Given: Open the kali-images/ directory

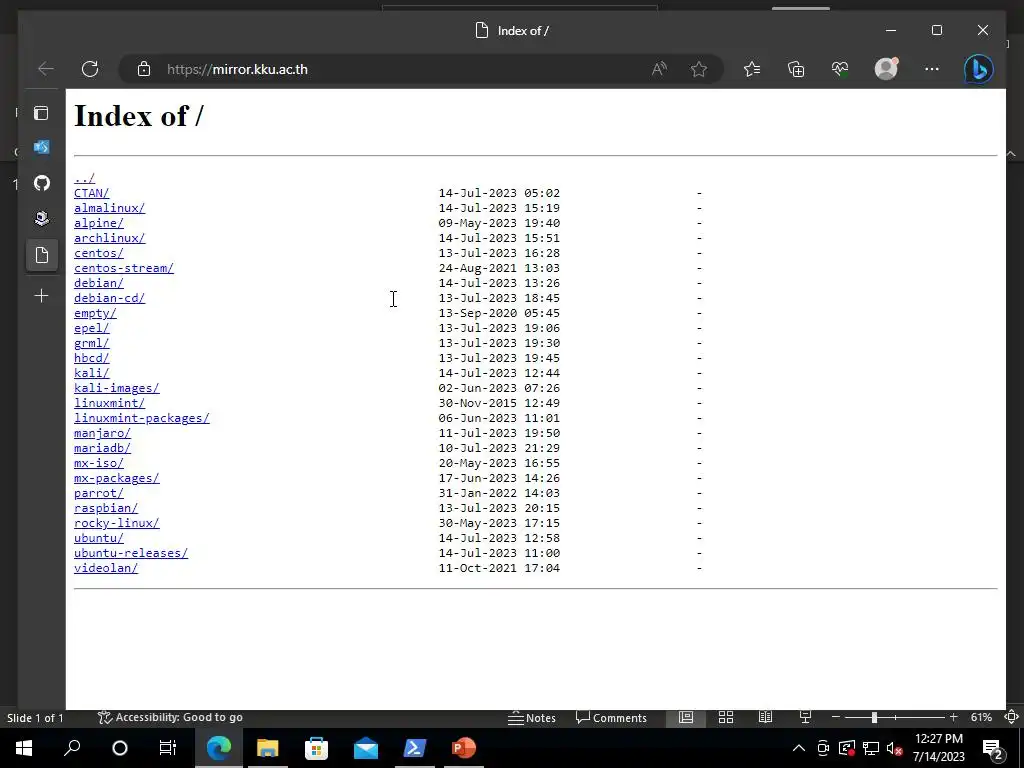Looking at the screenshot, I should [x=116, y=388].
